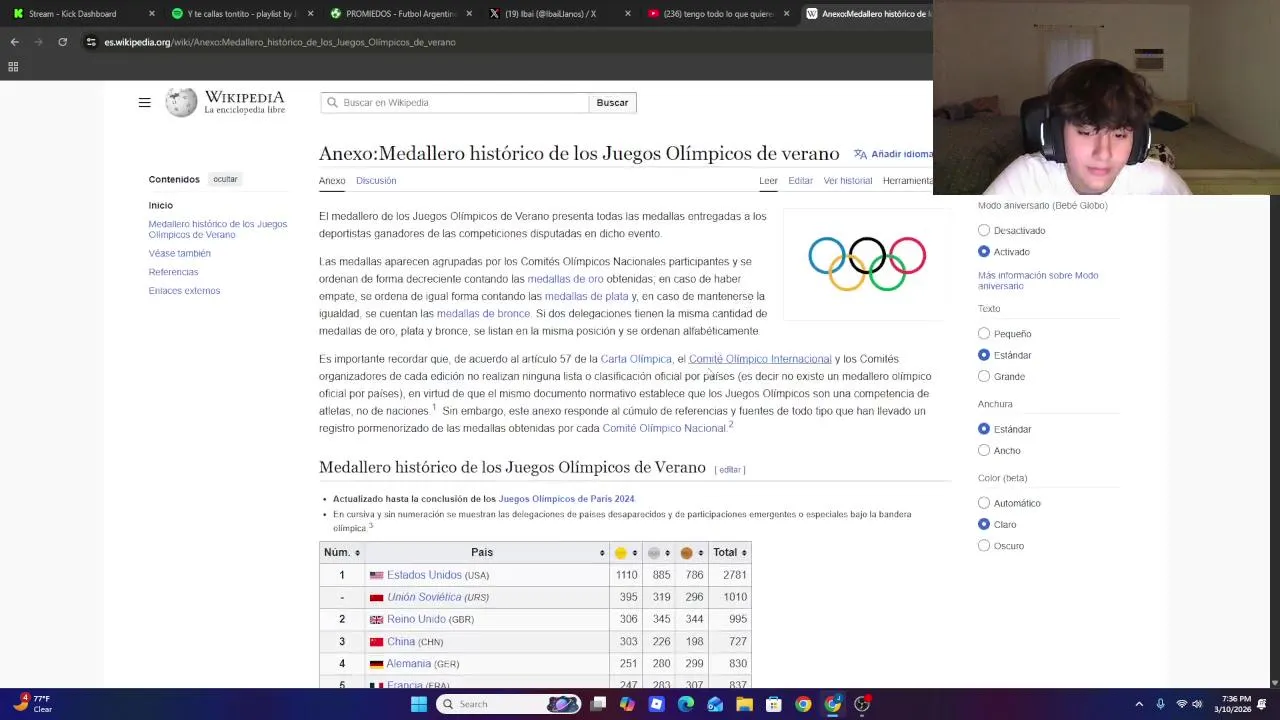Open the Discusión tab of the article
The height and width of the screenshot is (720, 1280).
point(376,181)
